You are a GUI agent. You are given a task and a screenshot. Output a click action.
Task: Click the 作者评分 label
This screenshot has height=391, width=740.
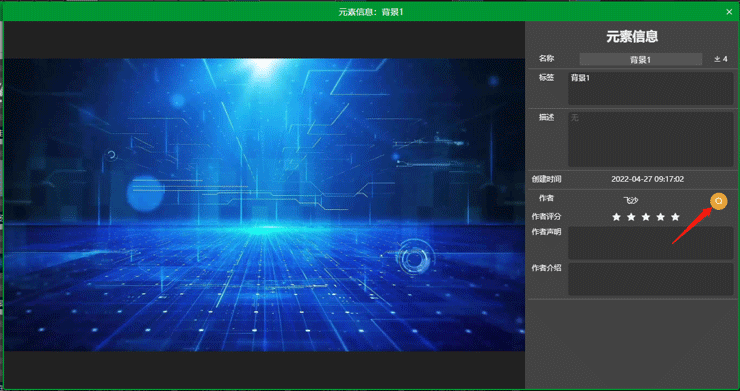point(547,216)
